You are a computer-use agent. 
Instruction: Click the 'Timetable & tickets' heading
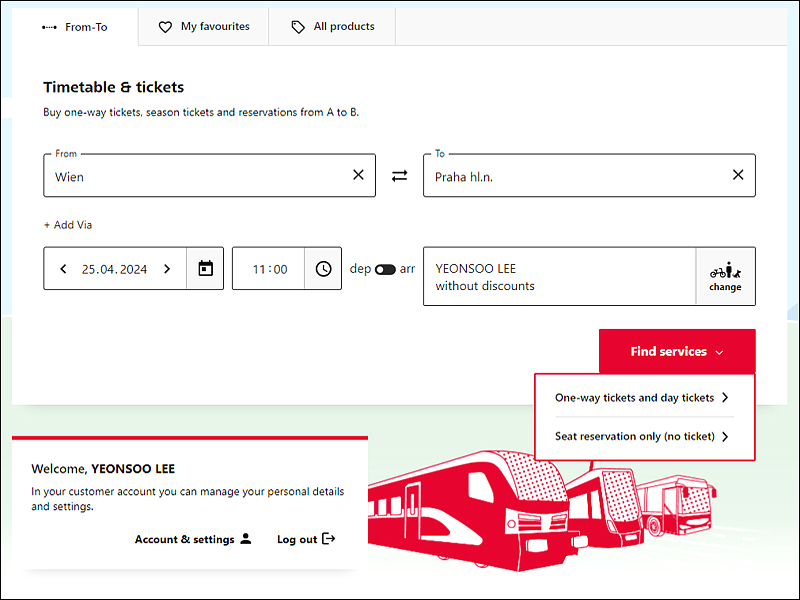tap(113, 87)
